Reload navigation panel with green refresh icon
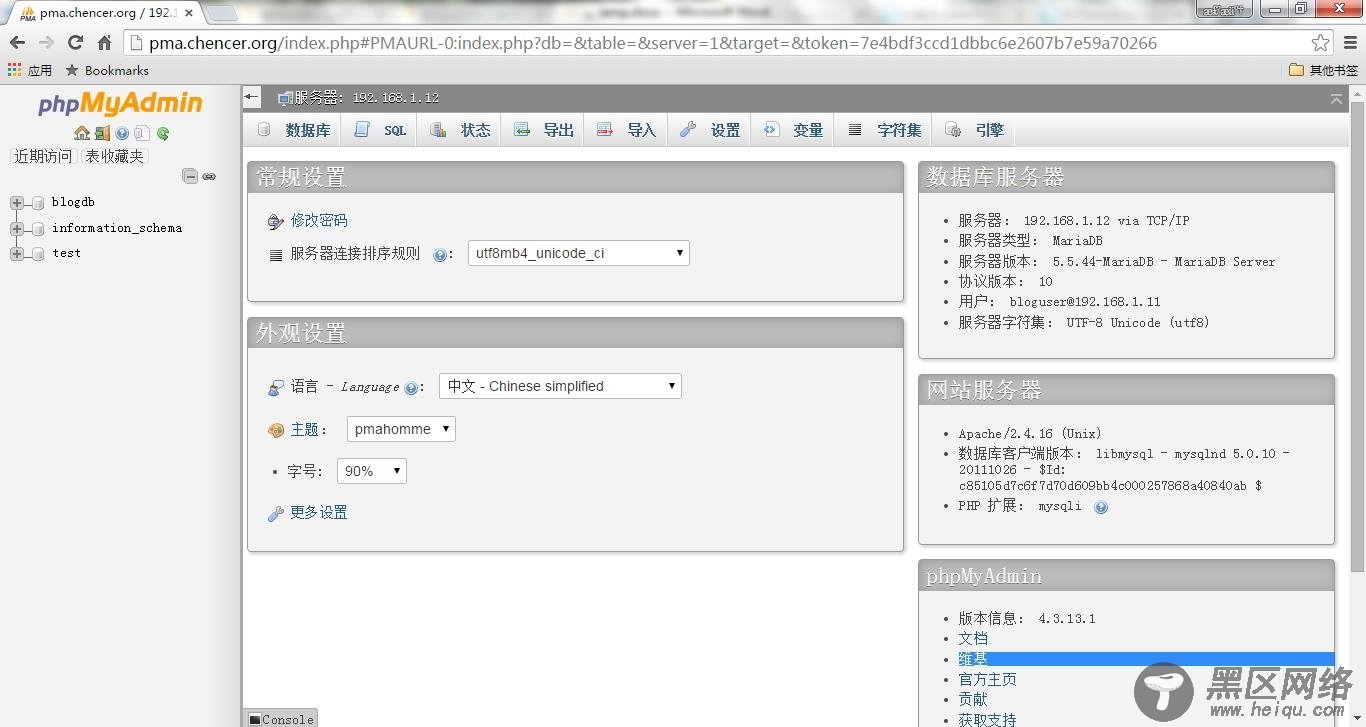This screenshot has height=727, width=1366. click(x=162, y=133)
